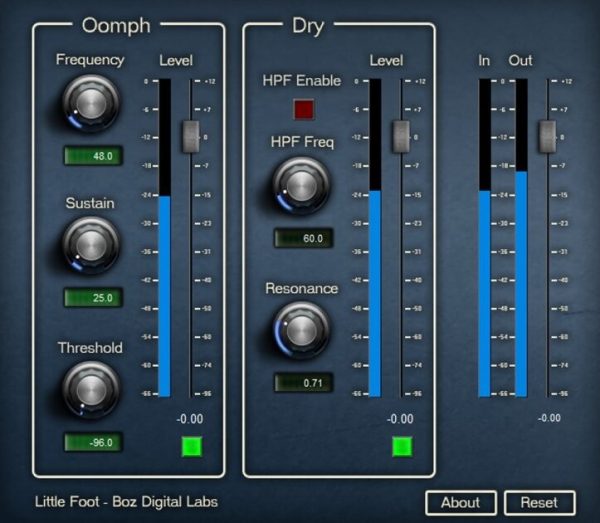Viewport: 600px width, 523px height.
Task: Click the Dry HPF Freq knob
Action: coord(302,186)
